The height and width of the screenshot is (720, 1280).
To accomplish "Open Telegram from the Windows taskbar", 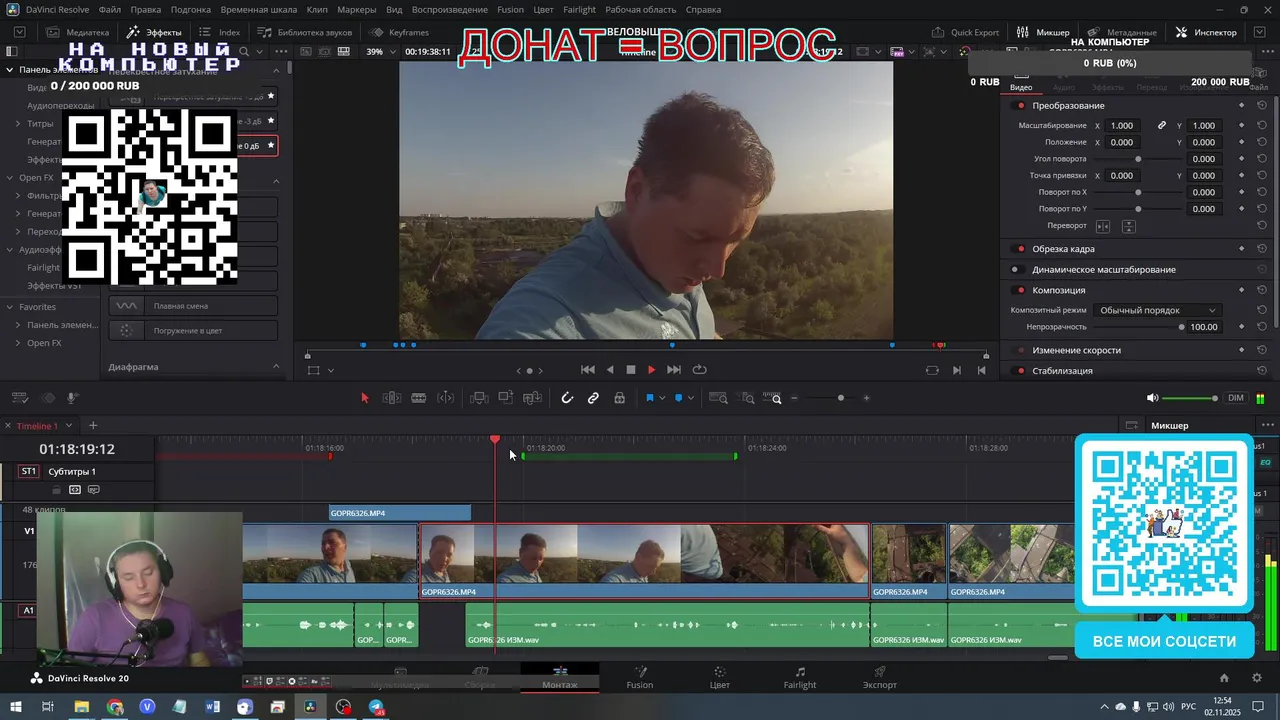I will click(376, 707).
